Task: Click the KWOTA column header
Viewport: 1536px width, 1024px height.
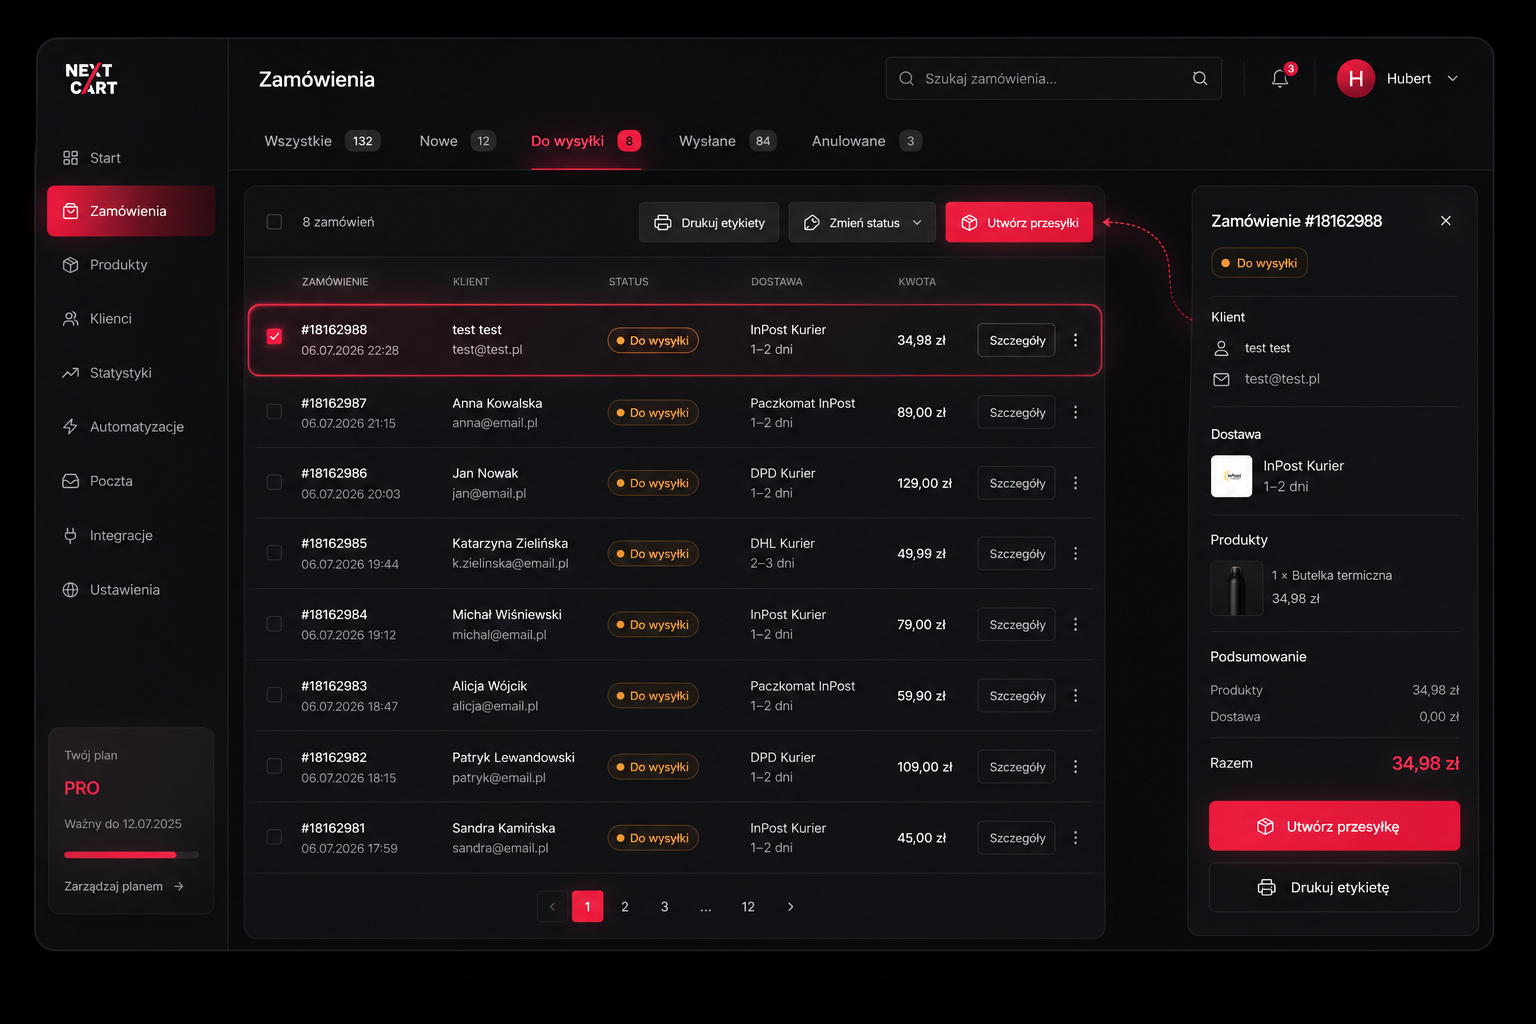Action: pos(917,282)
